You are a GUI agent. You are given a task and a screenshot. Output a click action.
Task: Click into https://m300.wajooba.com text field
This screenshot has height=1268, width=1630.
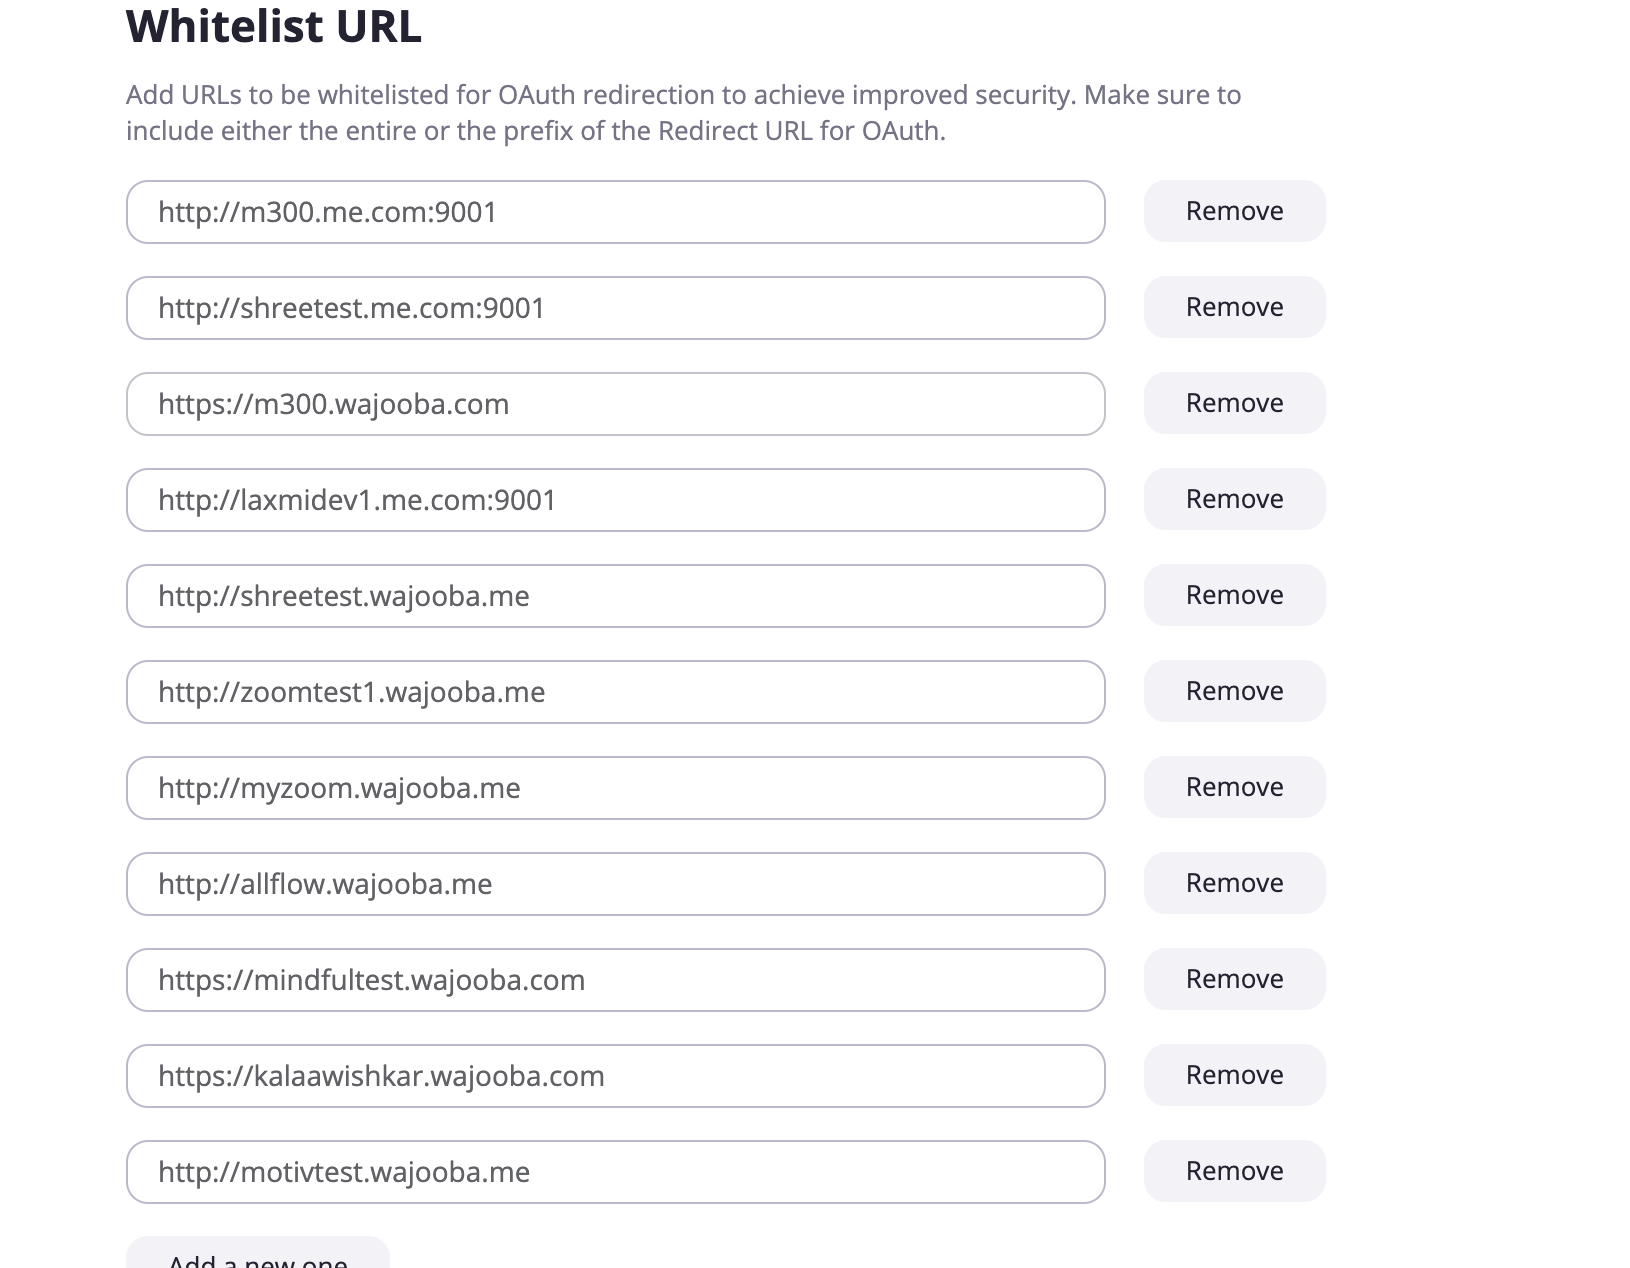[x=615, y=404]
